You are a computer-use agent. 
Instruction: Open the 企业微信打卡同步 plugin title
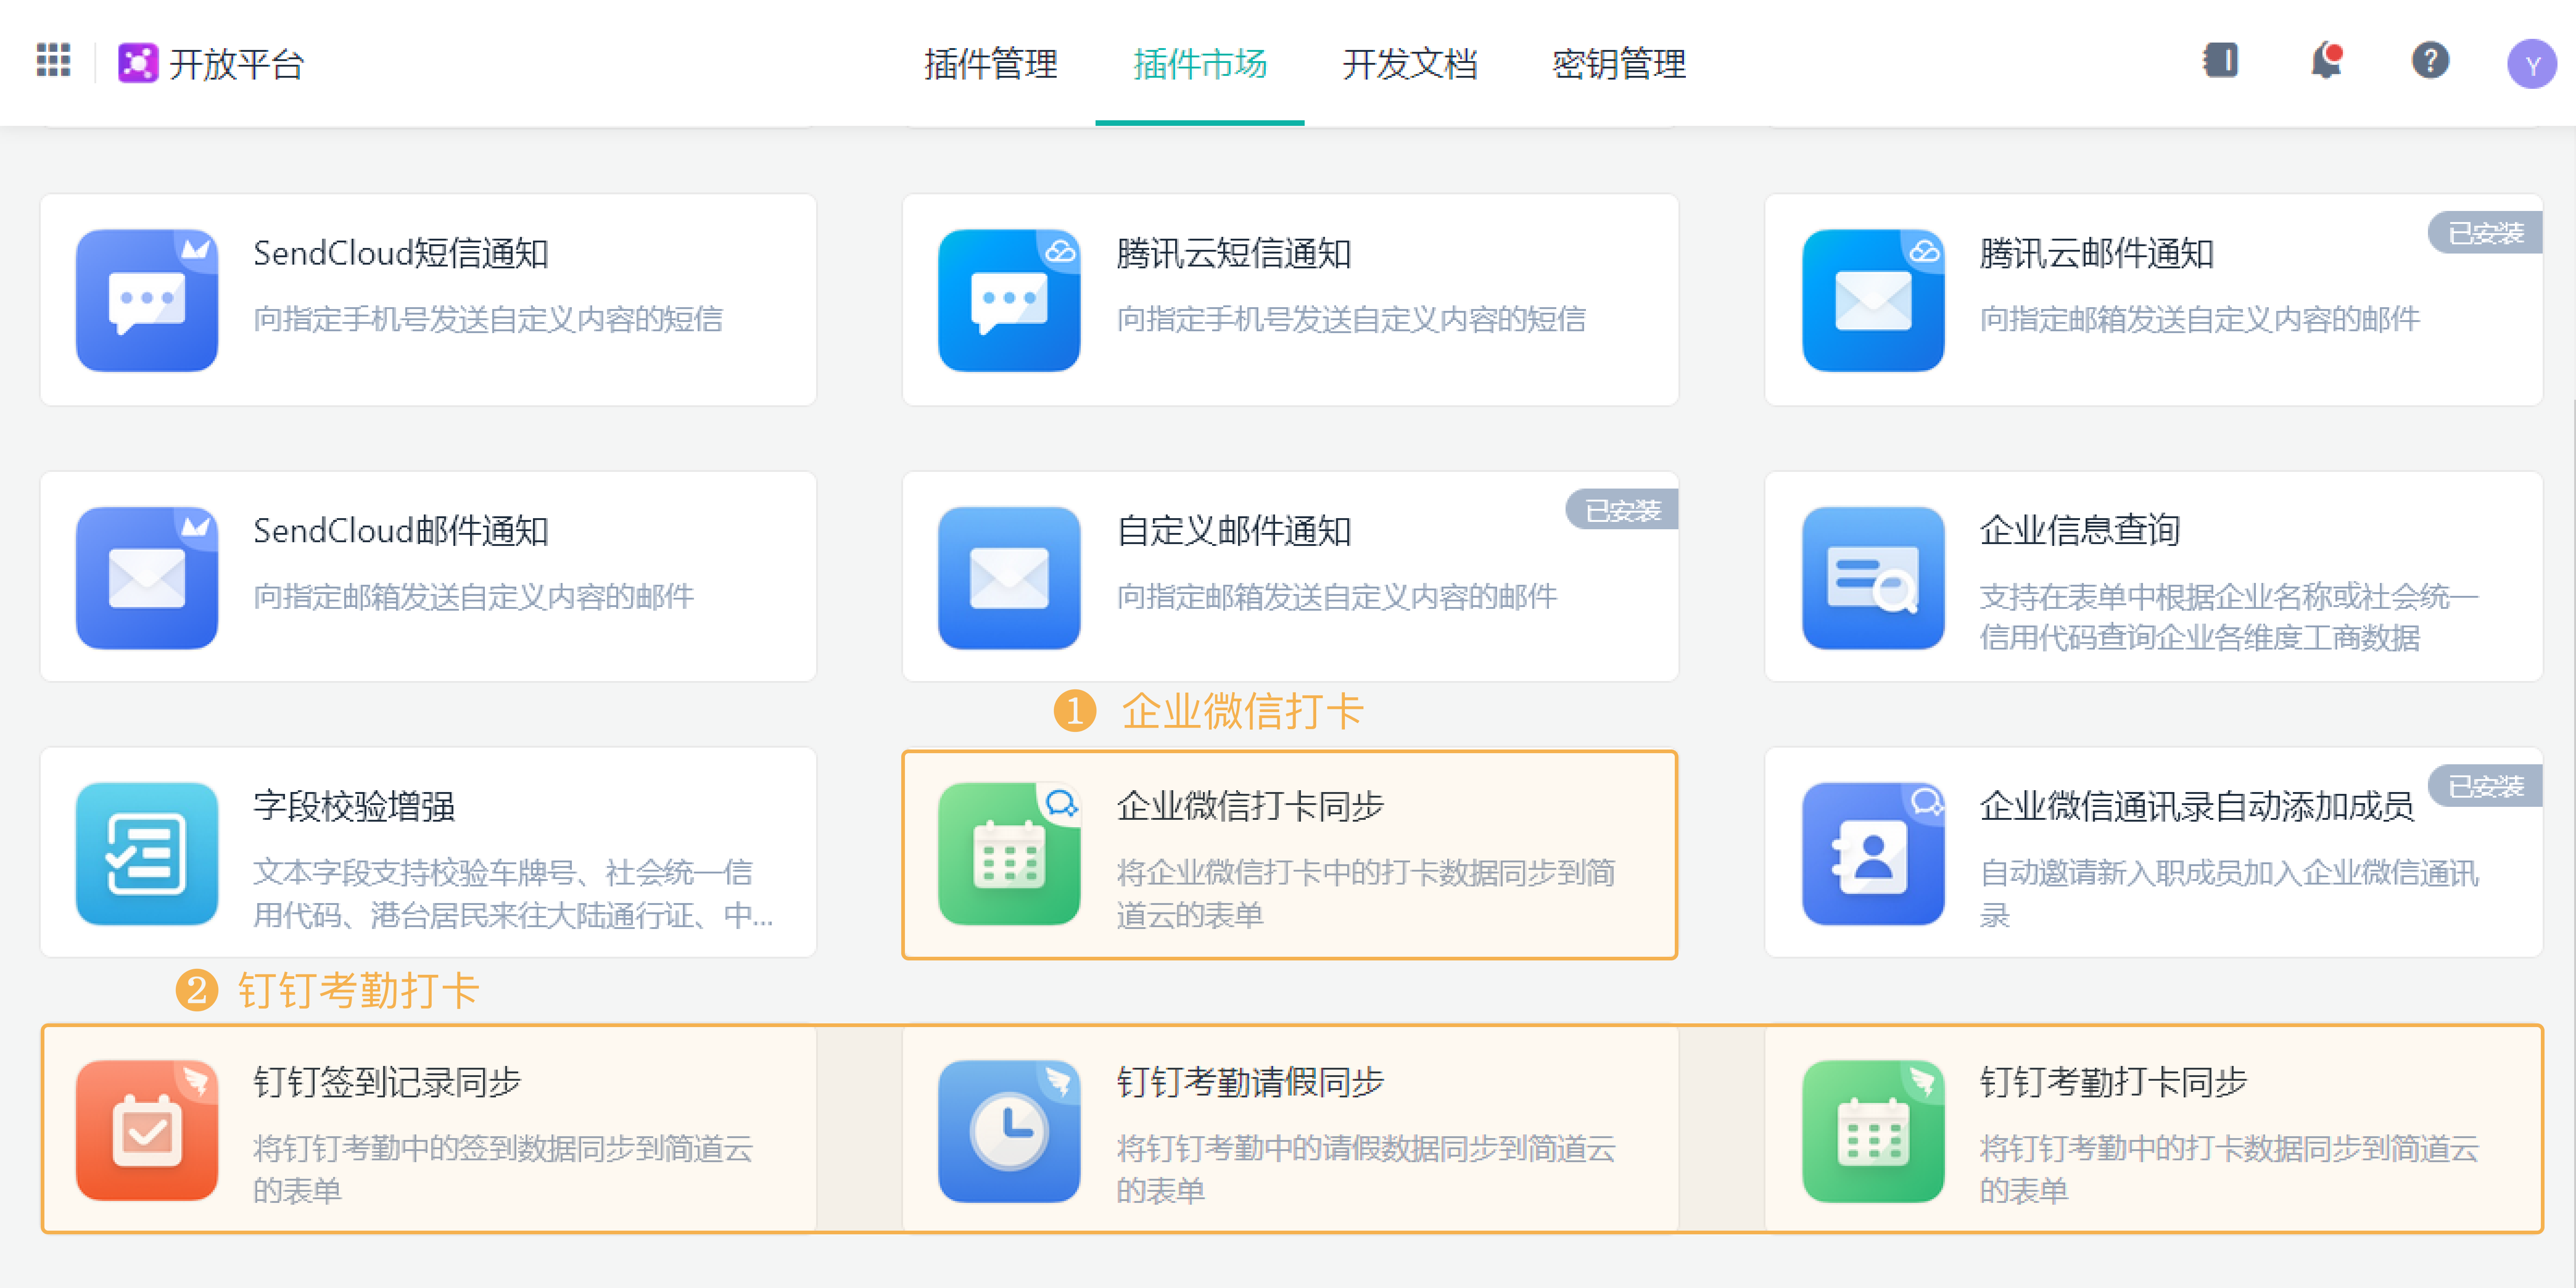tap(1250, 806)
